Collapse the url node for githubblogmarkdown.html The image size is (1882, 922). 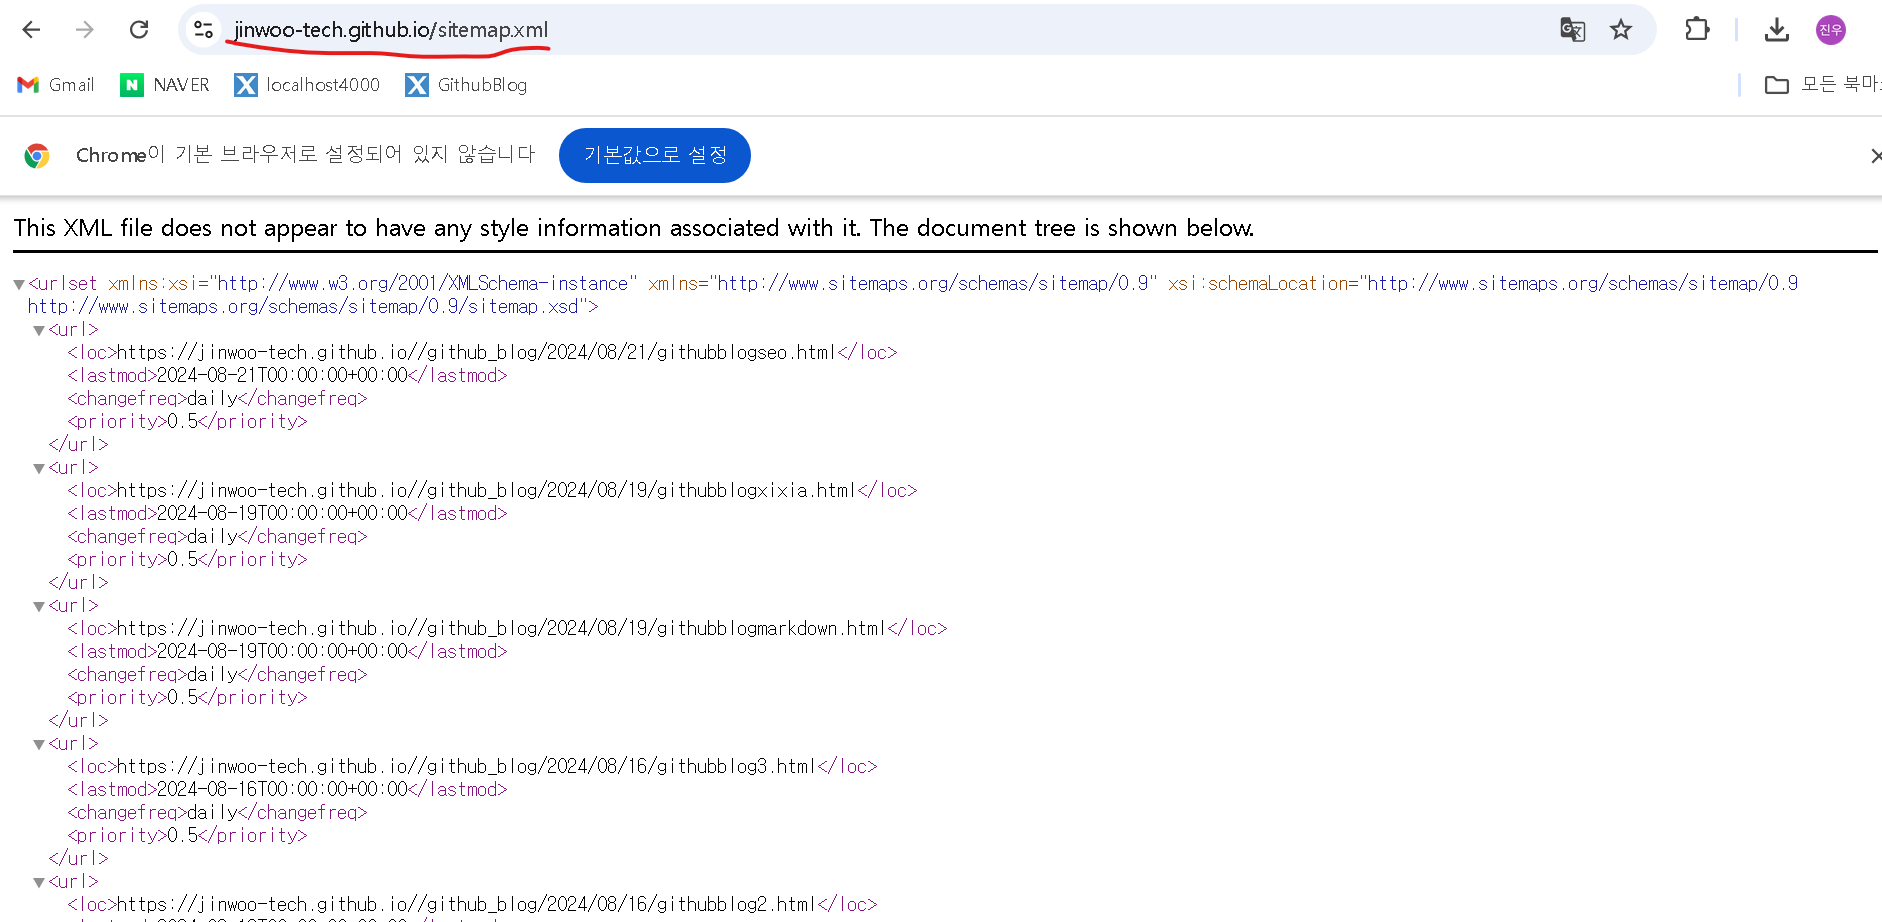pyautogui.click(x=39, y=606)
